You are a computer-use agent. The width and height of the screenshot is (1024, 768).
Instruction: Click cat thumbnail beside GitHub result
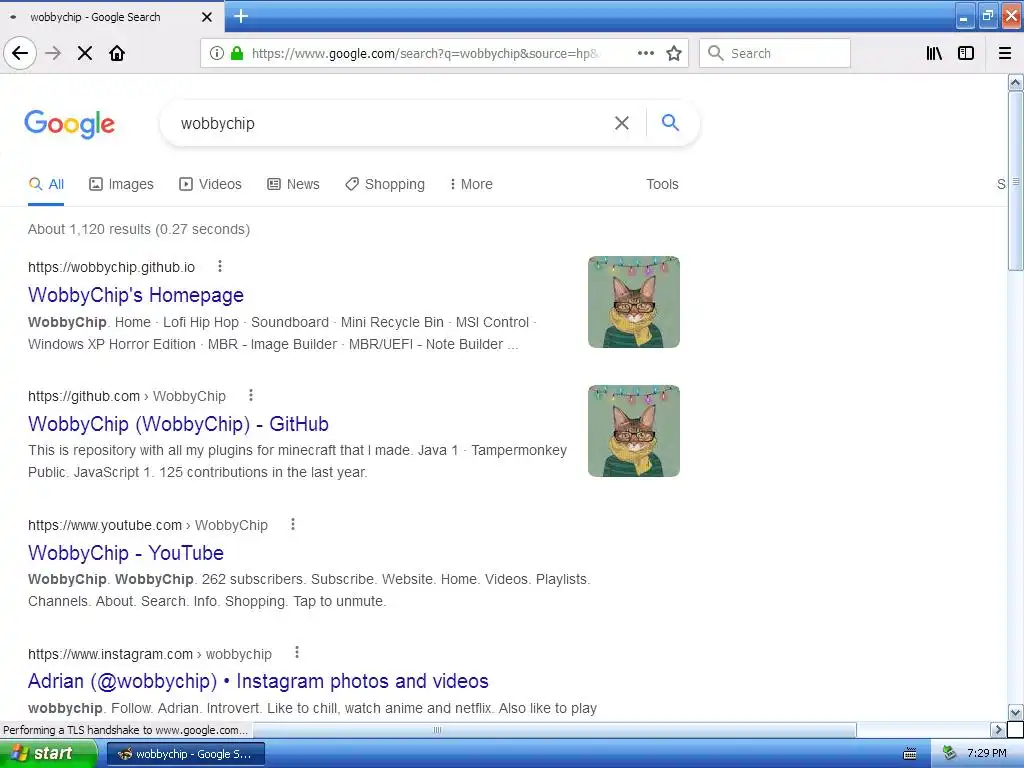pos(633,430)
